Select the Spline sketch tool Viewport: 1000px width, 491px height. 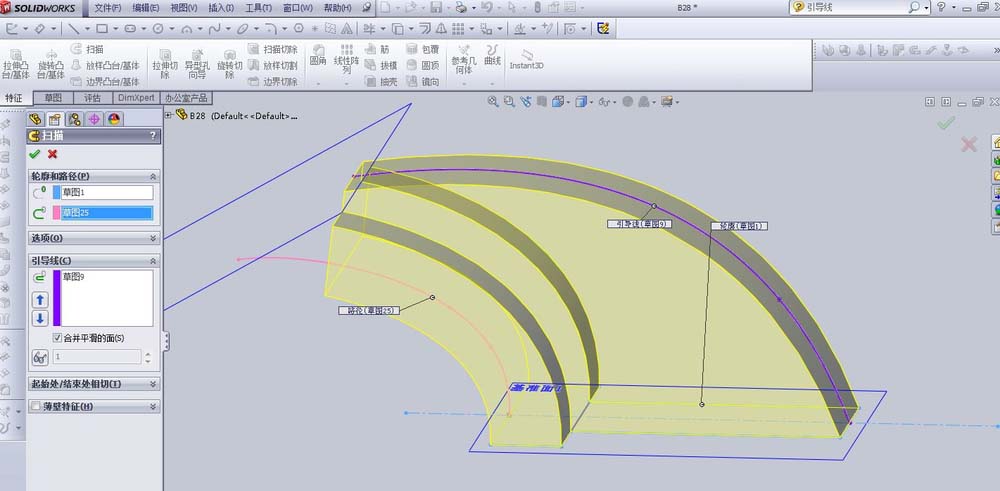click(215, 29)
